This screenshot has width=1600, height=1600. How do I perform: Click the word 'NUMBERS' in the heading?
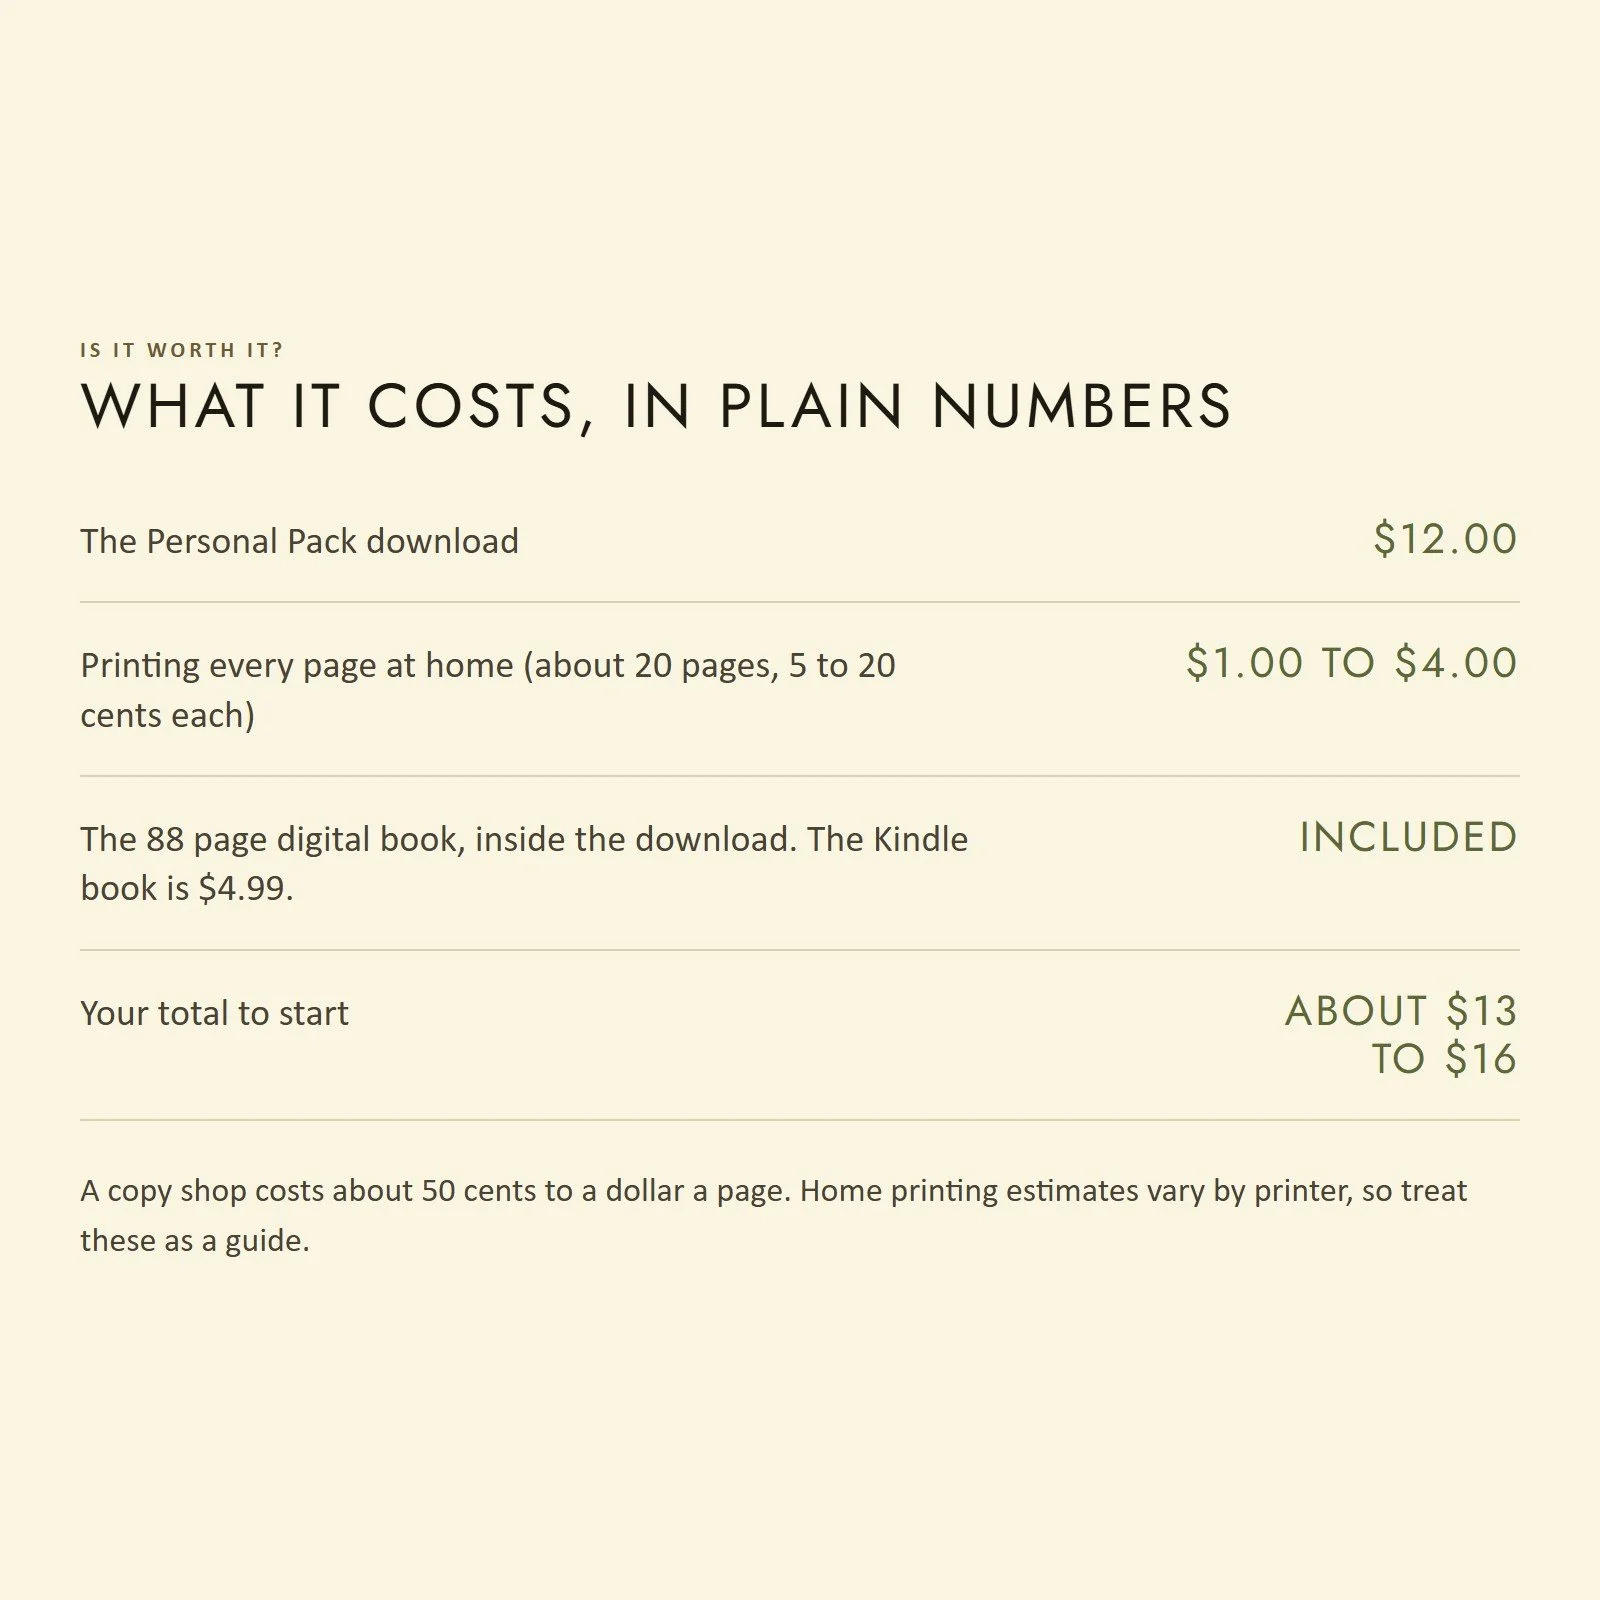coord(1082,407)
